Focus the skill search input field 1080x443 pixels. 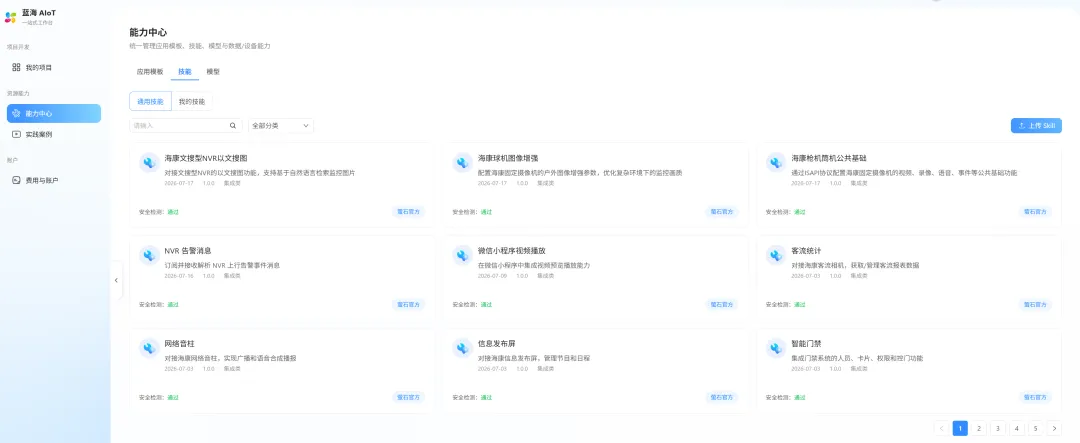[x=186, y=125]
